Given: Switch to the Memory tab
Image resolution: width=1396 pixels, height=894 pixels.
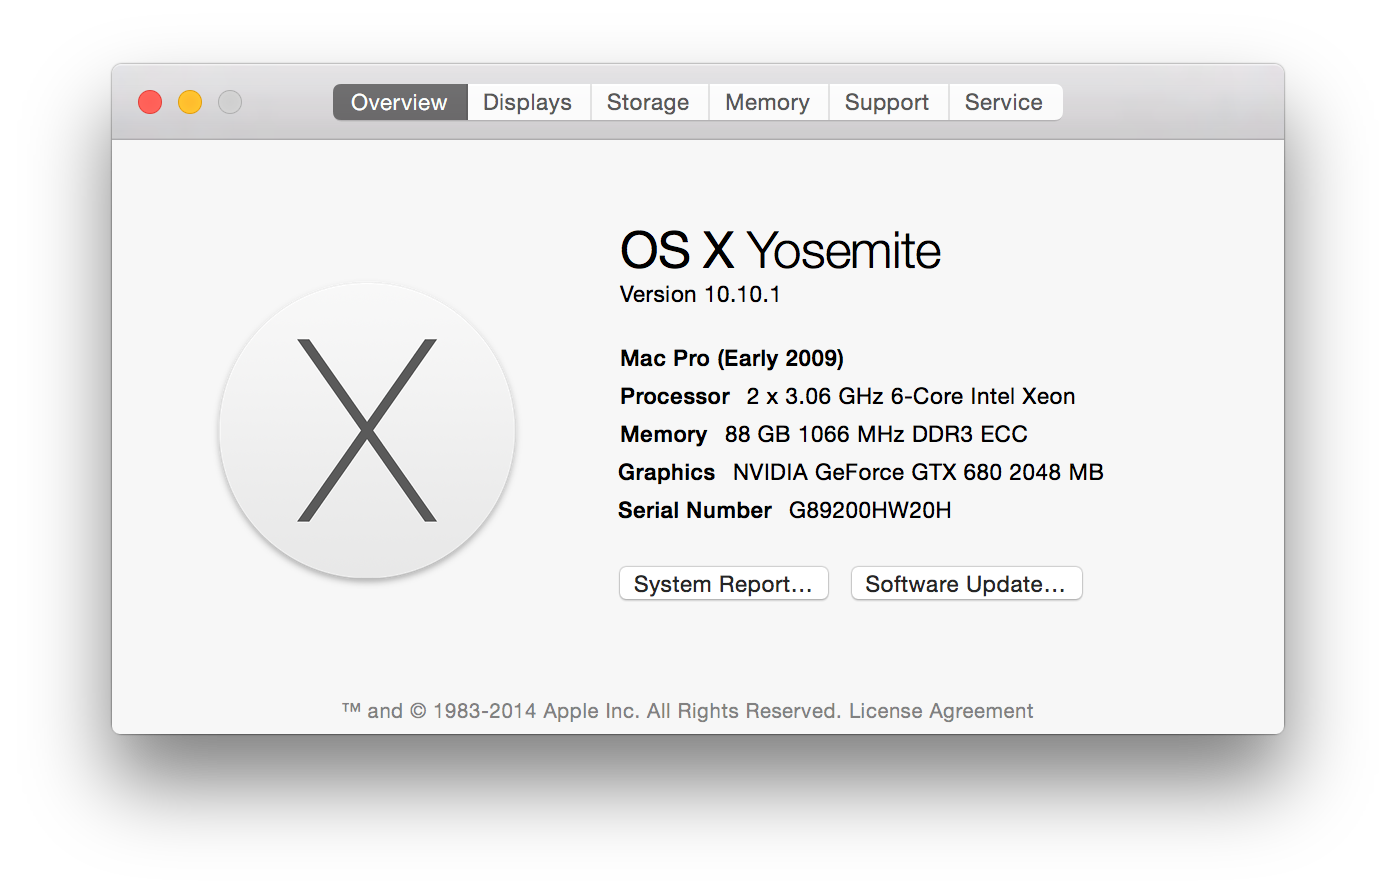Looking at the screenshot, I should pyautogui.click(x=768, y=102).
